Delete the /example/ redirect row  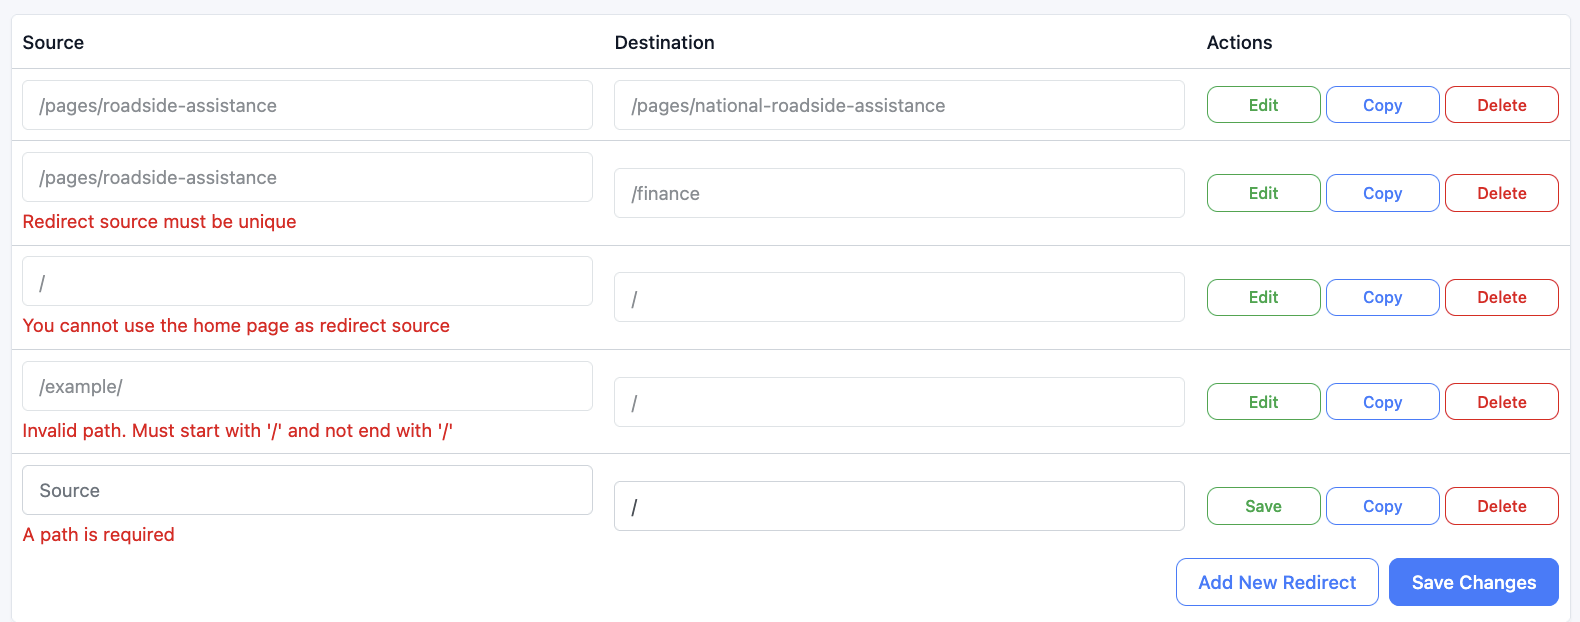1501,402
